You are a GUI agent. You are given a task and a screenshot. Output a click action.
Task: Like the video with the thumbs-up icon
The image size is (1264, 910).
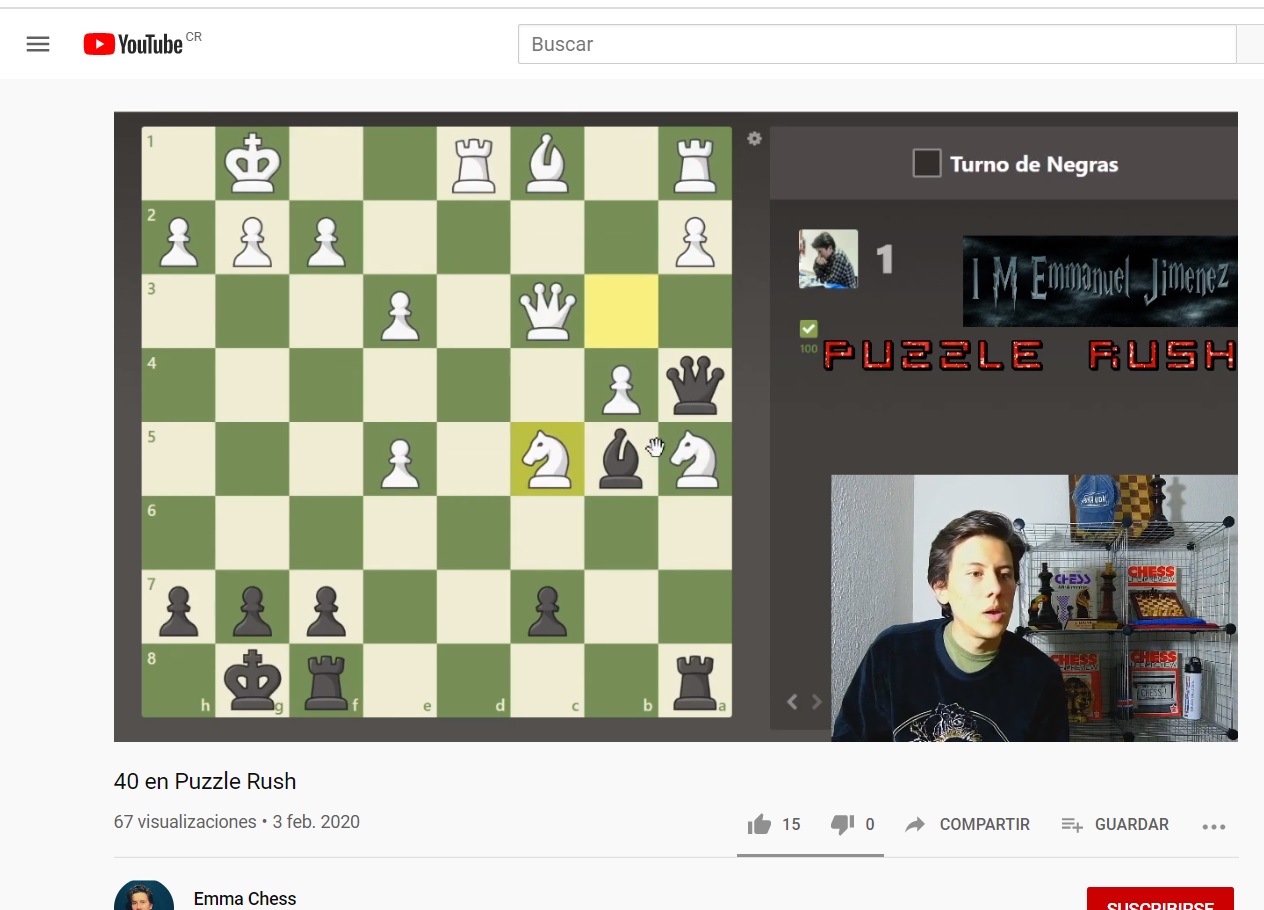point(759,824)
